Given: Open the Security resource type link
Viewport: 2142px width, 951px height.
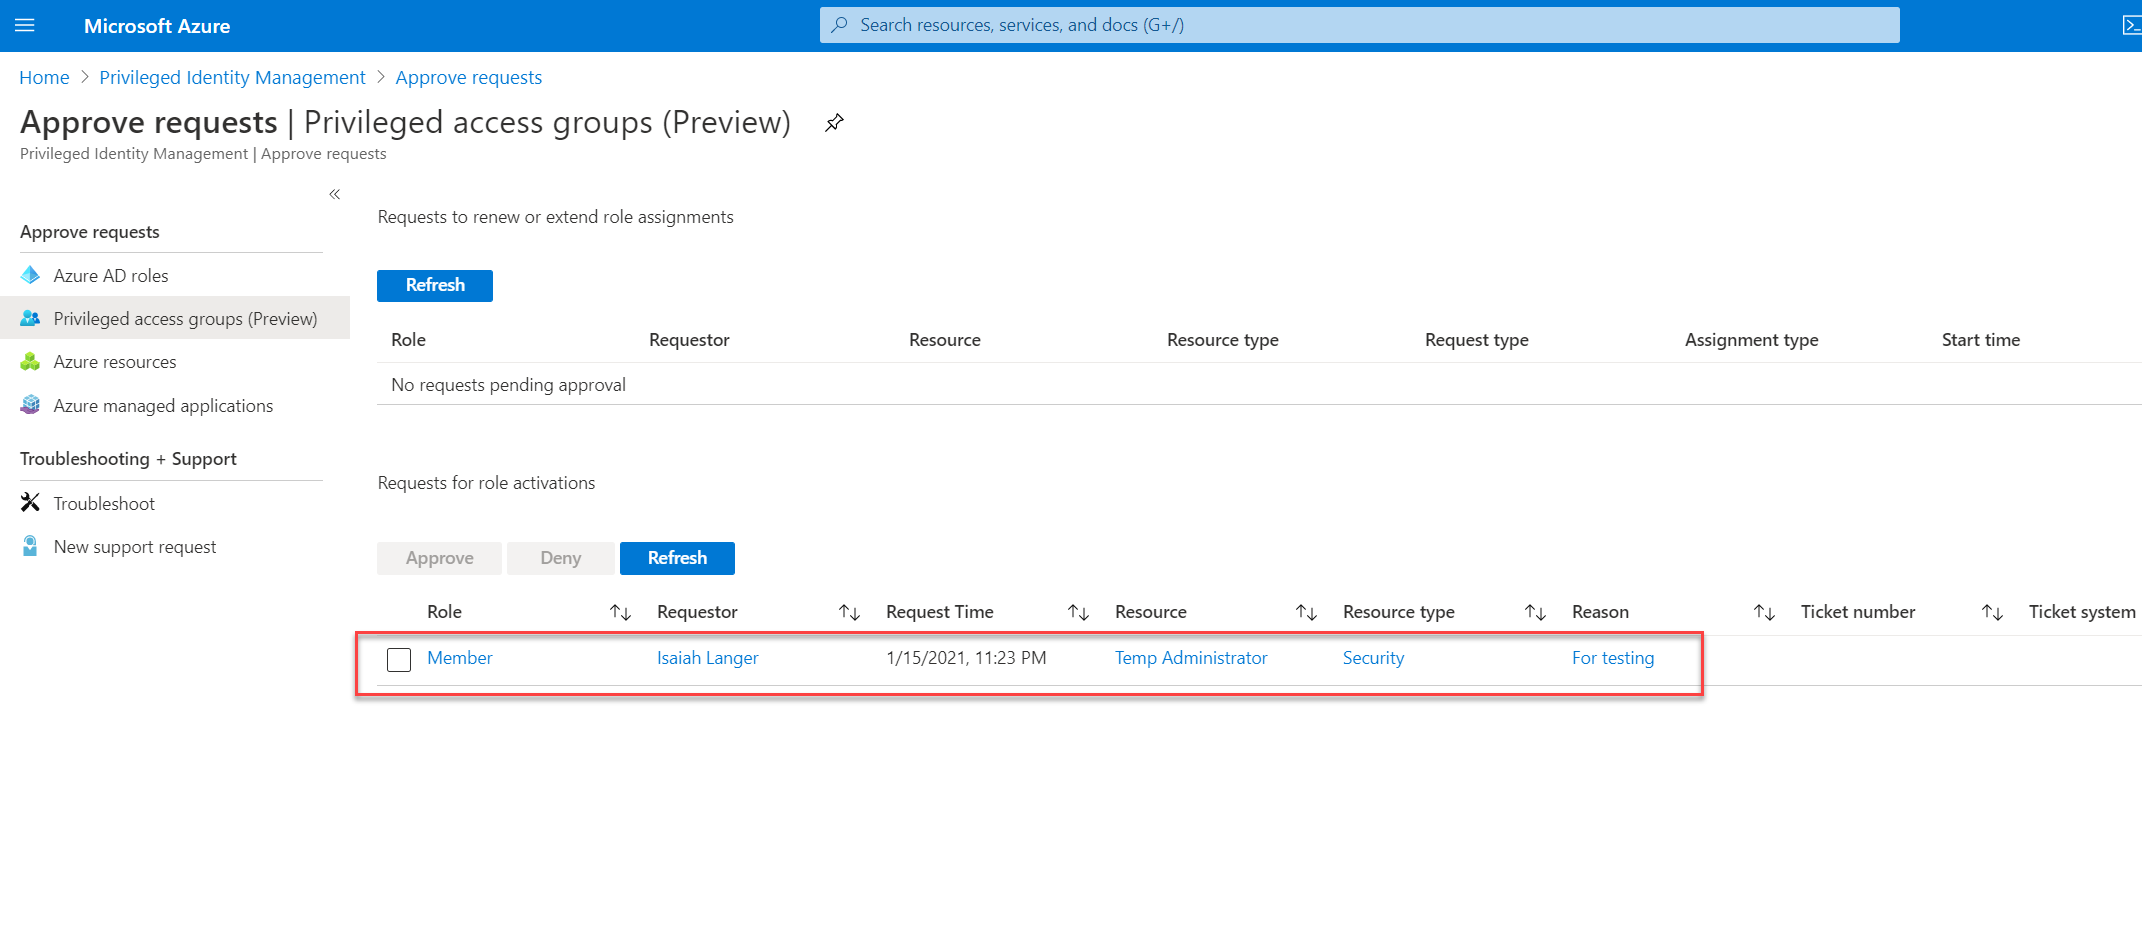Looking at the screenshot, I should (x=1373, y=658).
